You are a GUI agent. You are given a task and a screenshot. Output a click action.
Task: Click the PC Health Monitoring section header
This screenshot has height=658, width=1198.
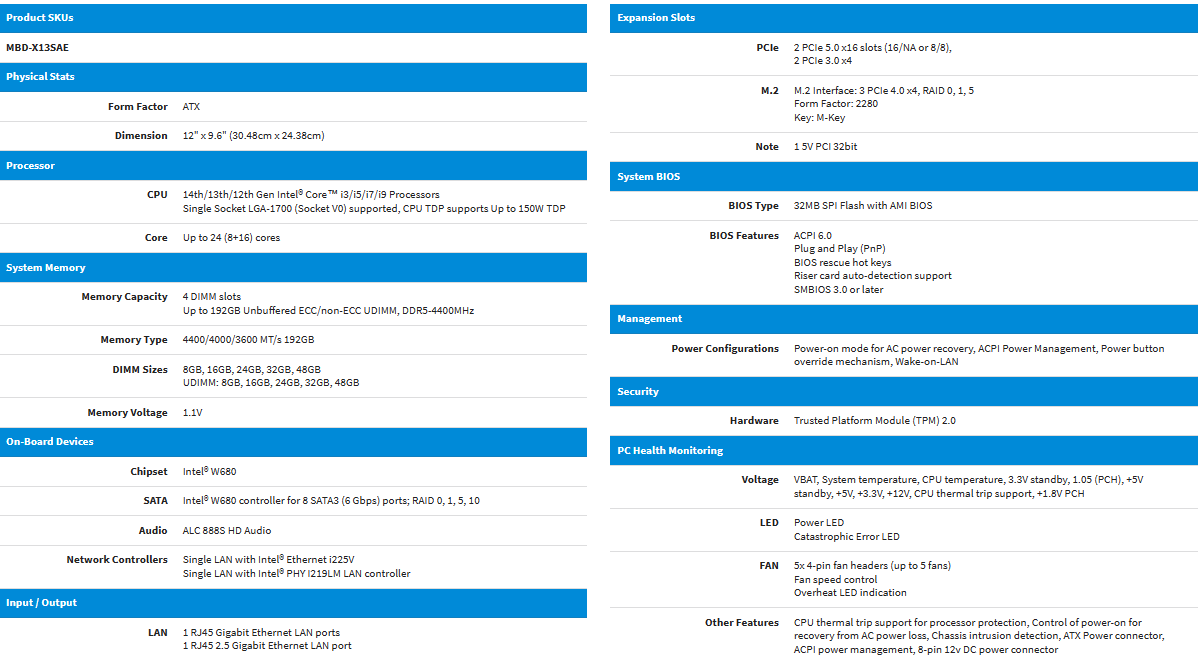(904, 451)
